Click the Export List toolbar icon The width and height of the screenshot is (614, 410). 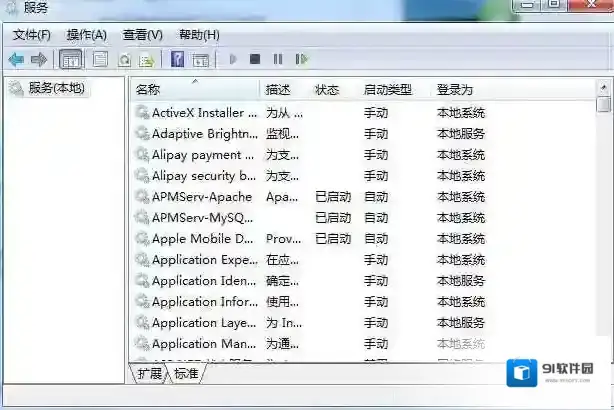pyautogui.click(x=146, y=60)
